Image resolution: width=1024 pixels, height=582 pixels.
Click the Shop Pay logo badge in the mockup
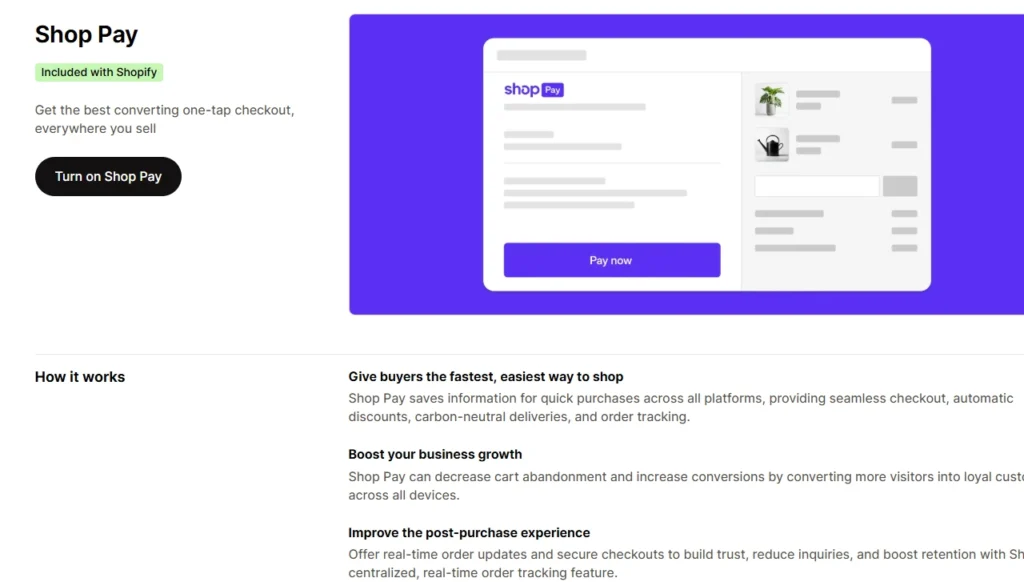(x=533, y=89)
